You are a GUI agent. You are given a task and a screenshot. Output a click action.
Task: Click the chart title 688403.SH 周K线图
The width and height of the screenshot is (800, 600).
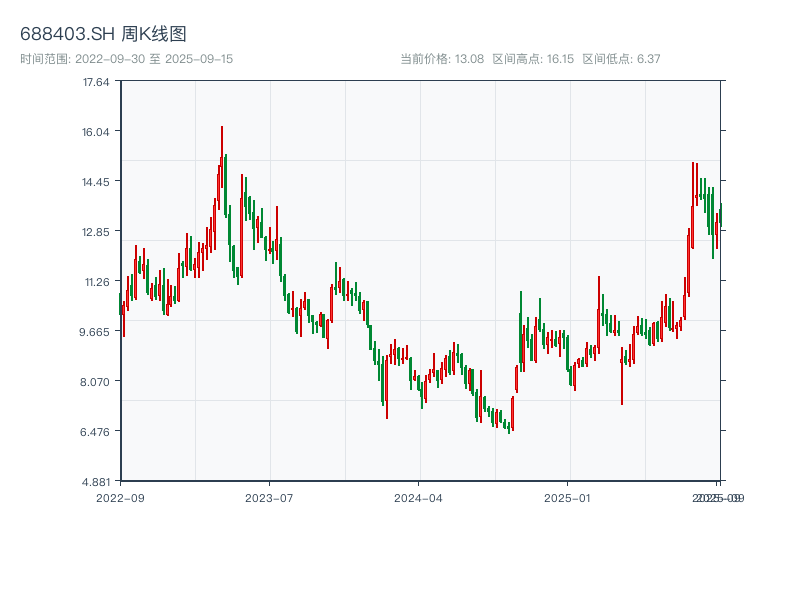pos(103,34)
